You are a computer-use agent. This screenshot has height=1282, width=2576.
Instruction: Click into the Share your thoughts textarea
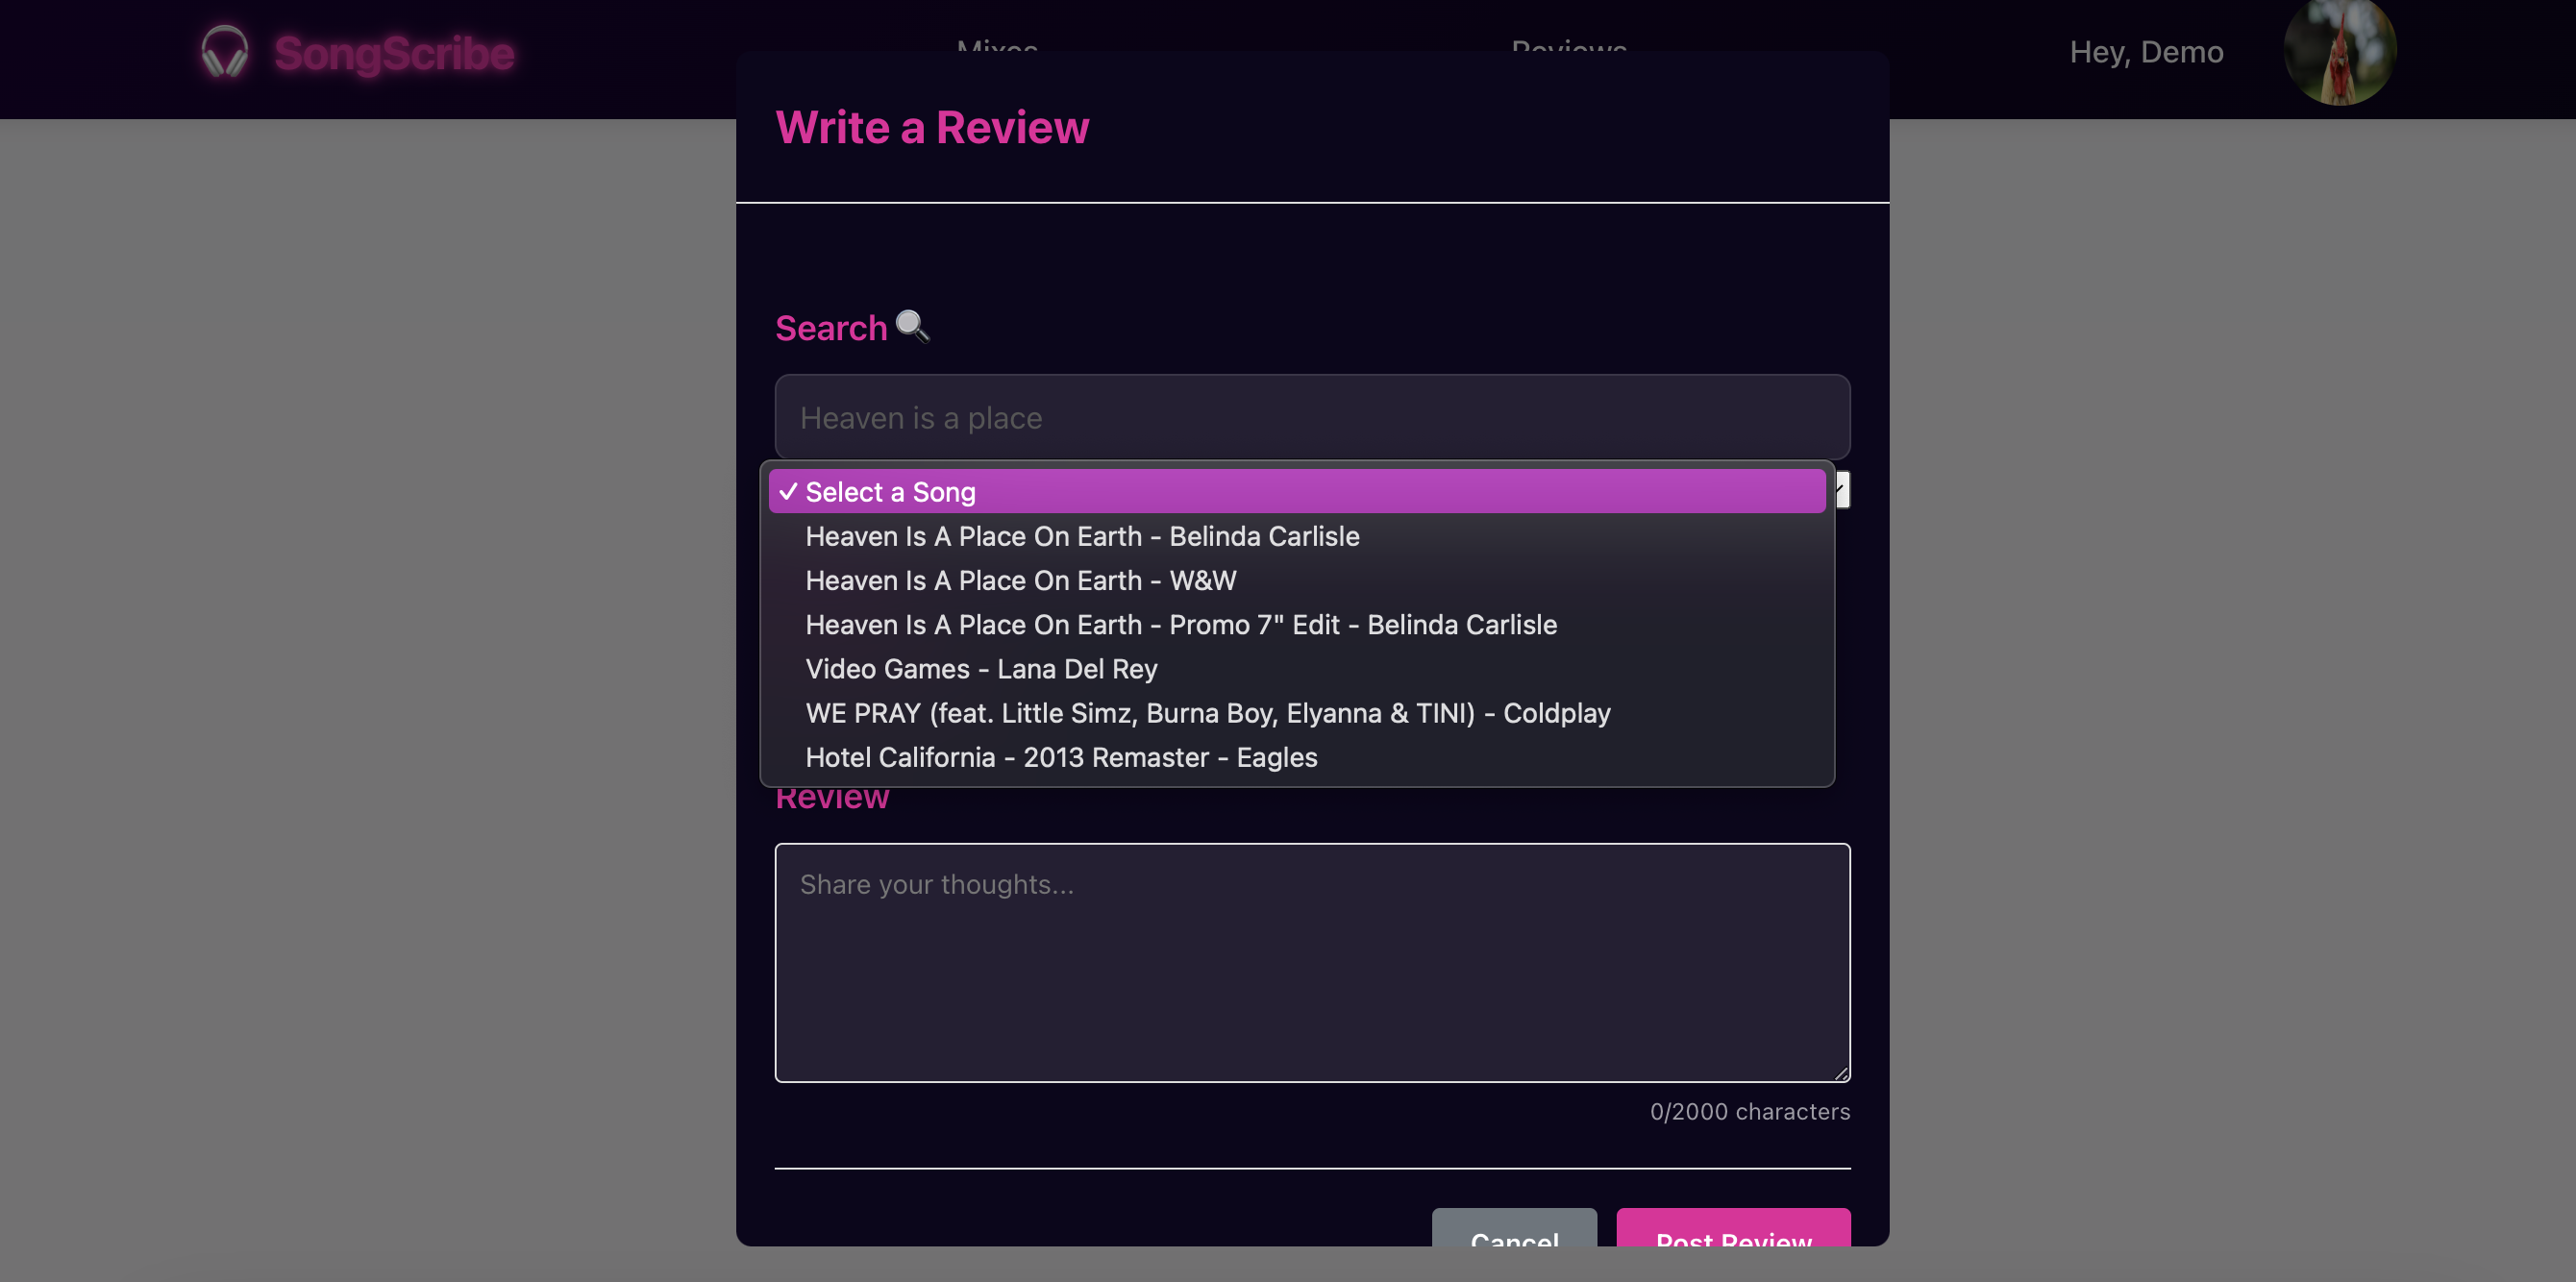tap(1312, 962)
